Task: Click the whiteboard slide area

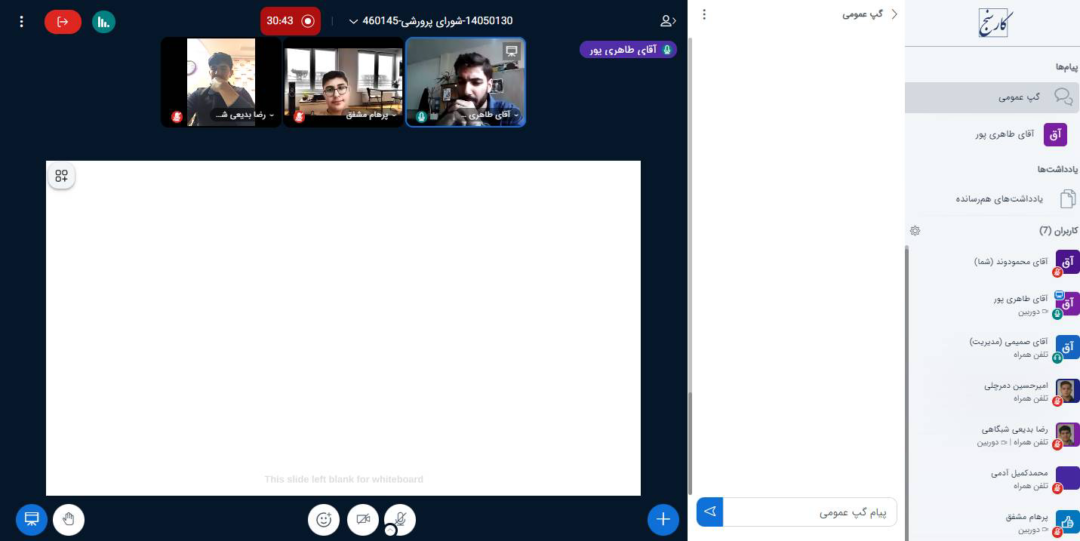Action: point(343,328)
